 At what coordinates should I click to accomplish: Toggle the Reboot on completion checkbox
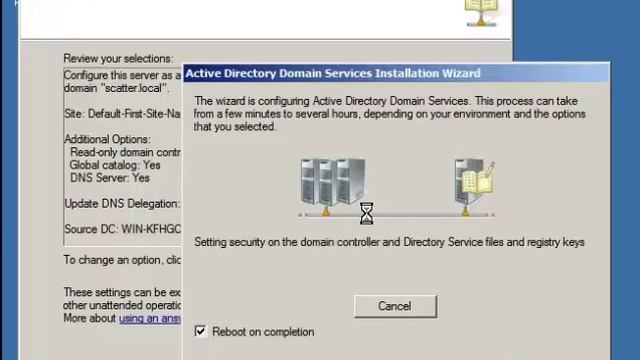[200, 331]
